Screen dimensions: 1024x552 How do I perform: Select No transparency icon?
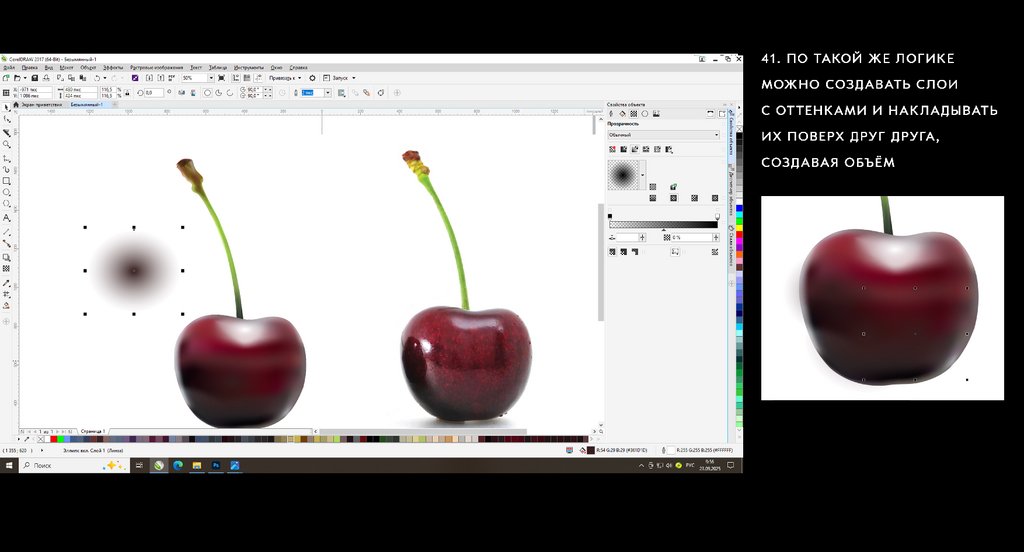point(613,149)
